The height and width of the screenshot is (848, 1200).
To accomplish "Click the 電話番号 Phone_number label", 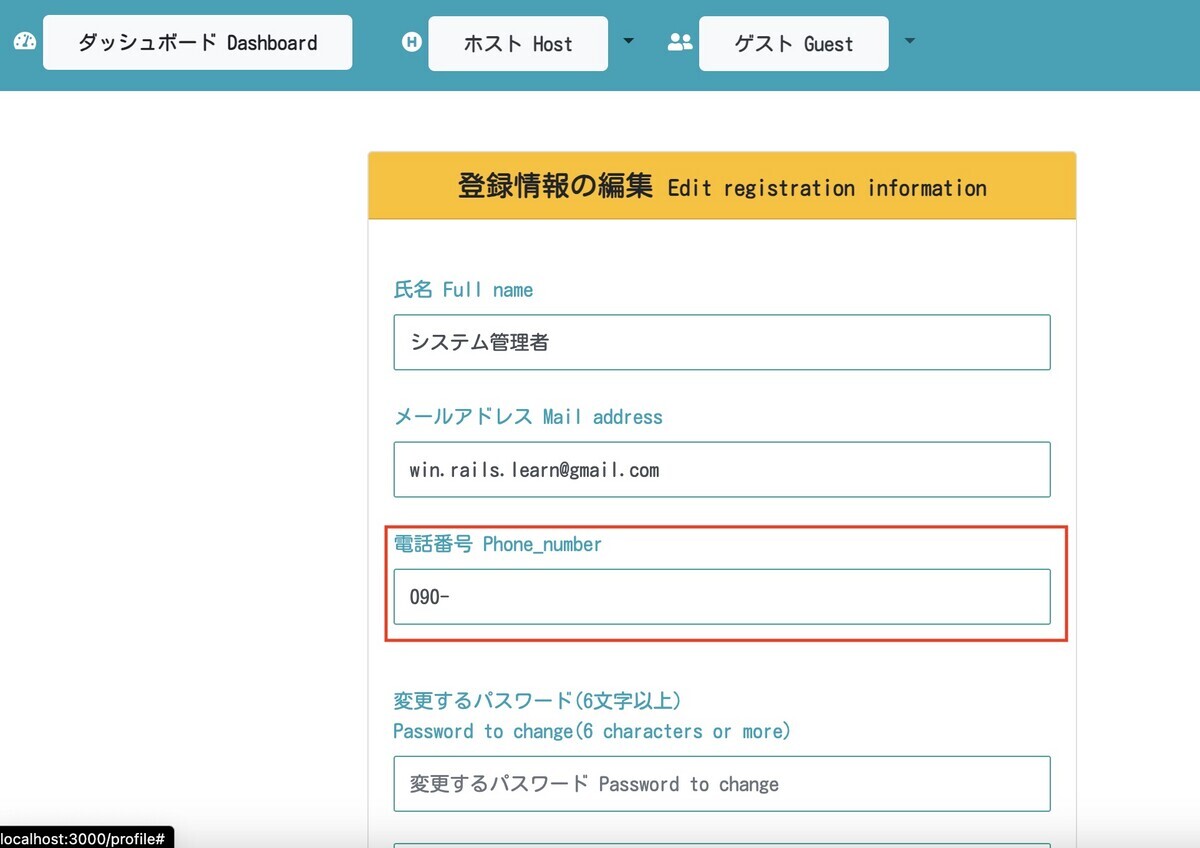I will (498, 544).
